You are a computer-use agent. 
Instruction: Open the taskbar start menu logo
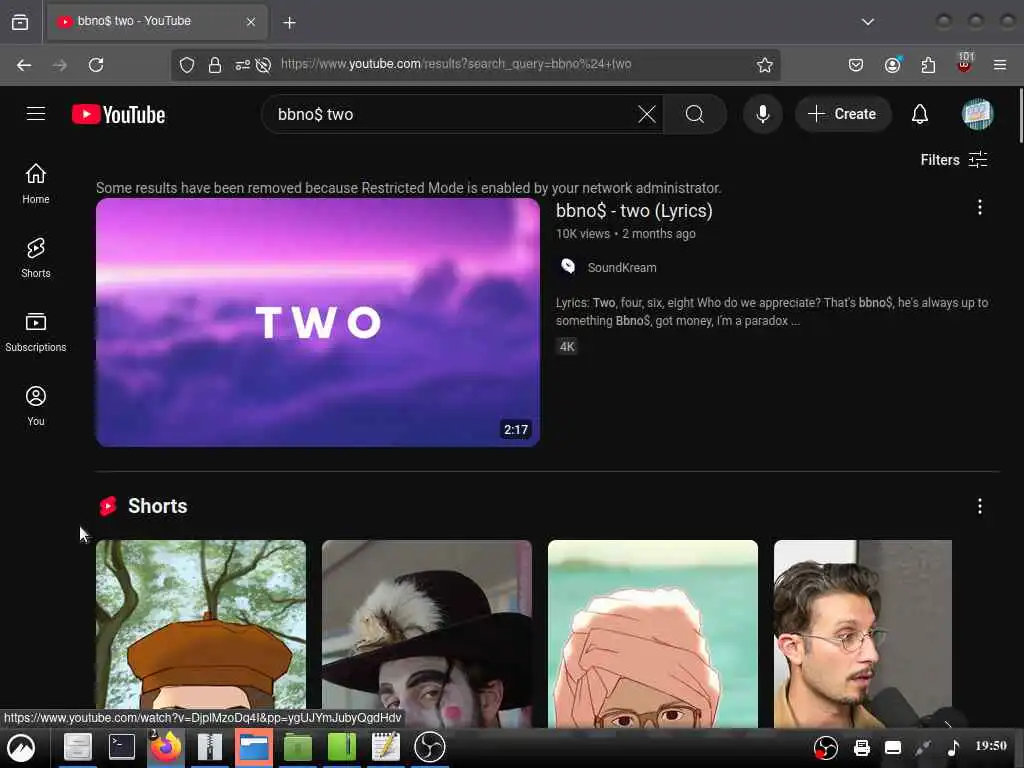(21, 748)
